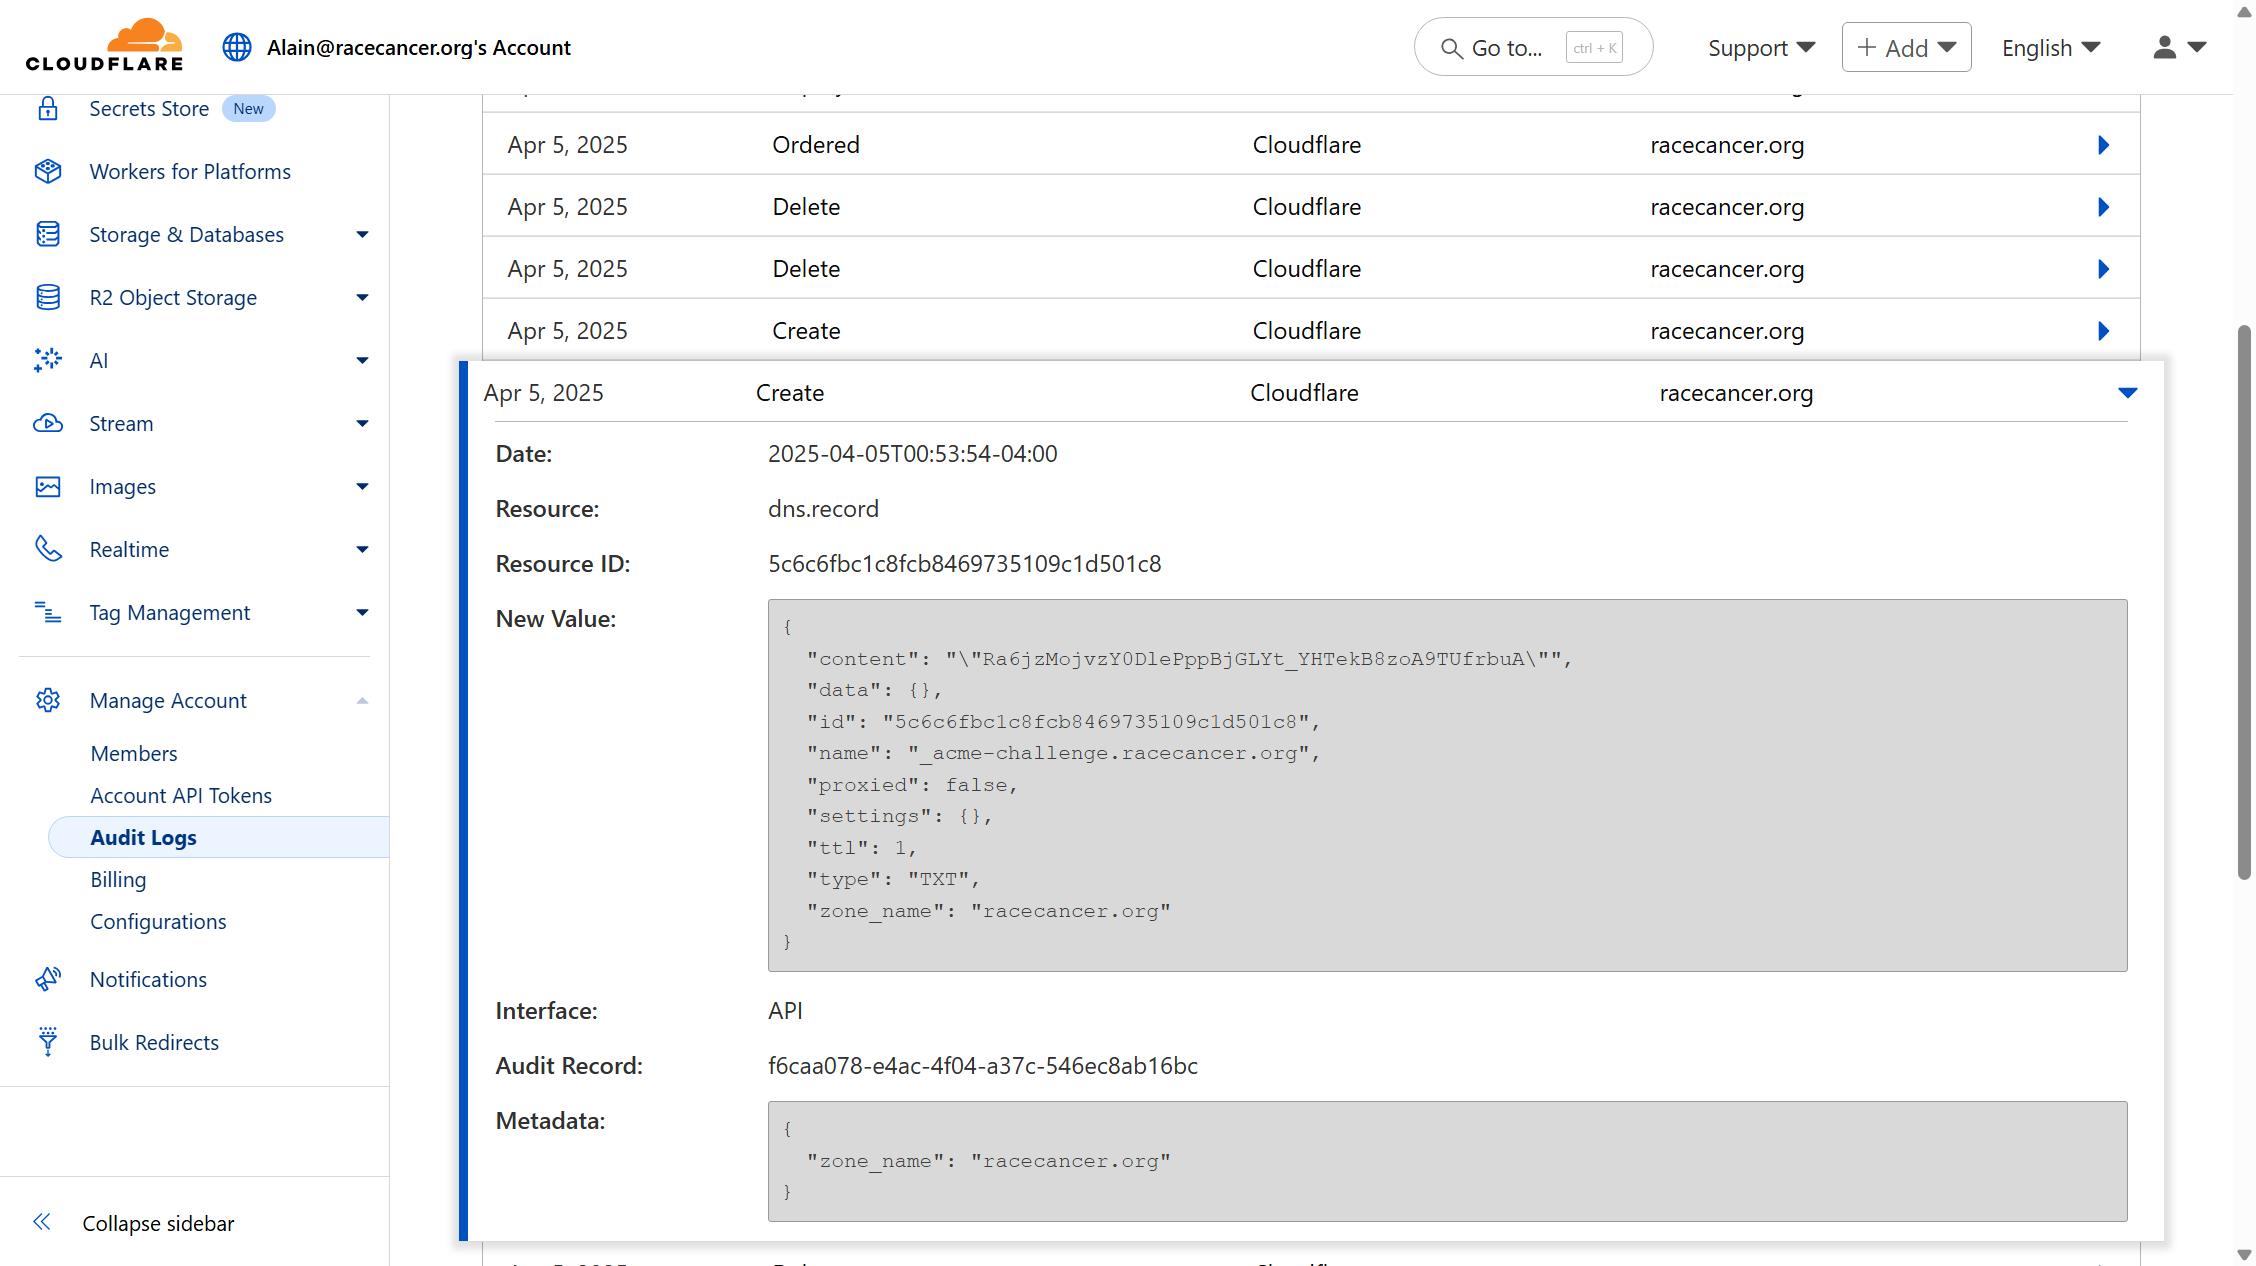Open the user profile icon menu
Screen dimensions: 2256x1266
[x=2179, y=47]
